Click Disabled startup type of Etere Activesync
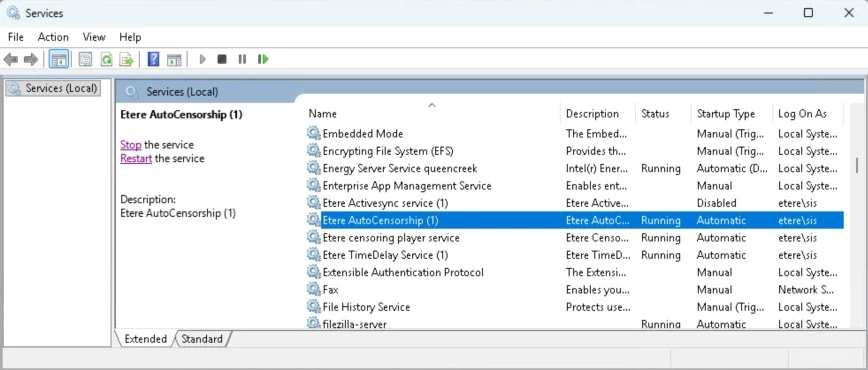The height and width of the screenshot is (370, 868). tap(716, 203)
